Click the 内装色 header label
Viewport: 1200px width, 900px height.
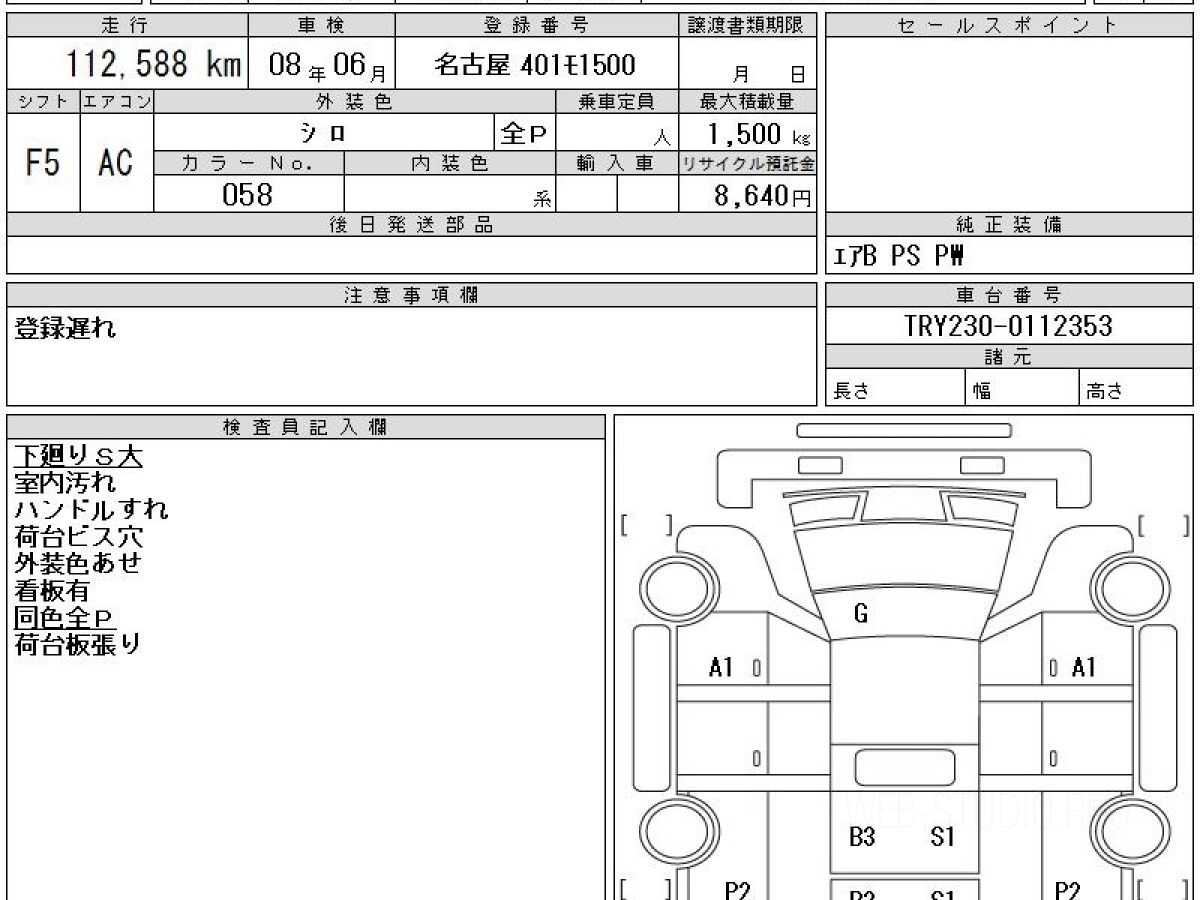(x=450, y=165)
